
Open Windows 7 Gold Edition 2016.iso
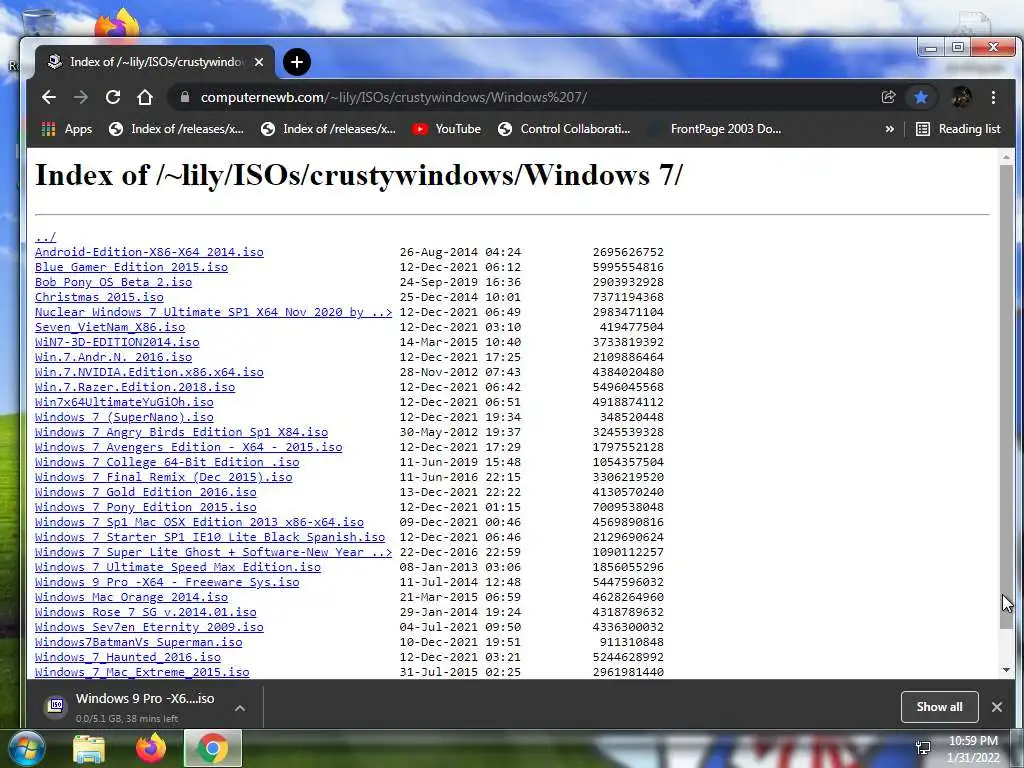pyautogui.click(x=146, y=492)
